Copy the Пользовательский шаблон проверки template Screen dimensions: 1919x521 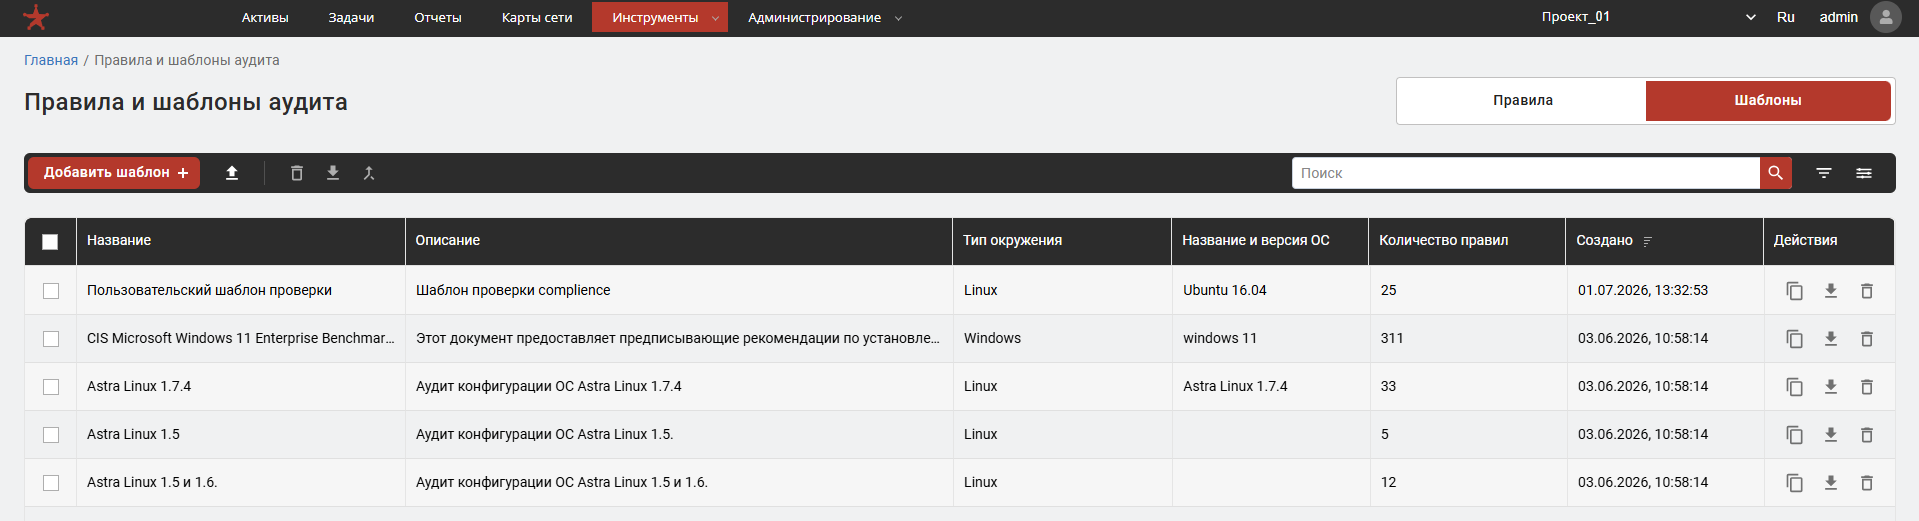[x=1795, y=291]
